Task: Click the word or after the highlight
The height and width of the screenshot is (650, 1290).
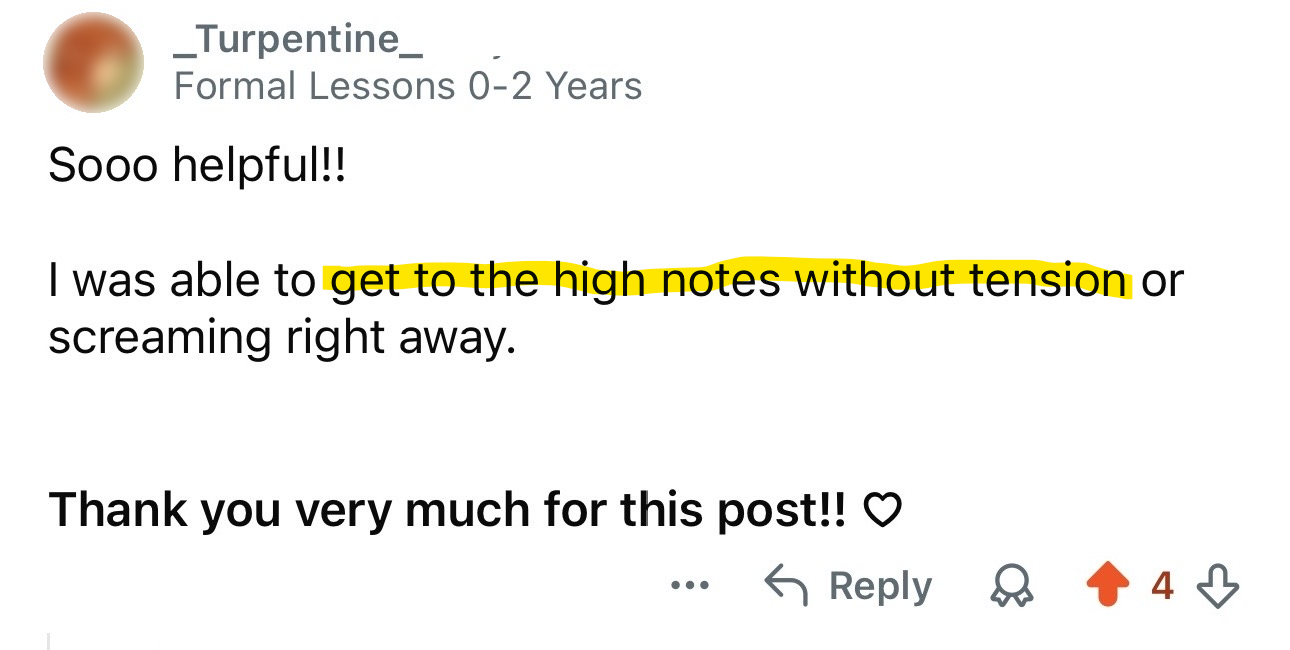Action: pyautogui.click(x=1161, y=281)
